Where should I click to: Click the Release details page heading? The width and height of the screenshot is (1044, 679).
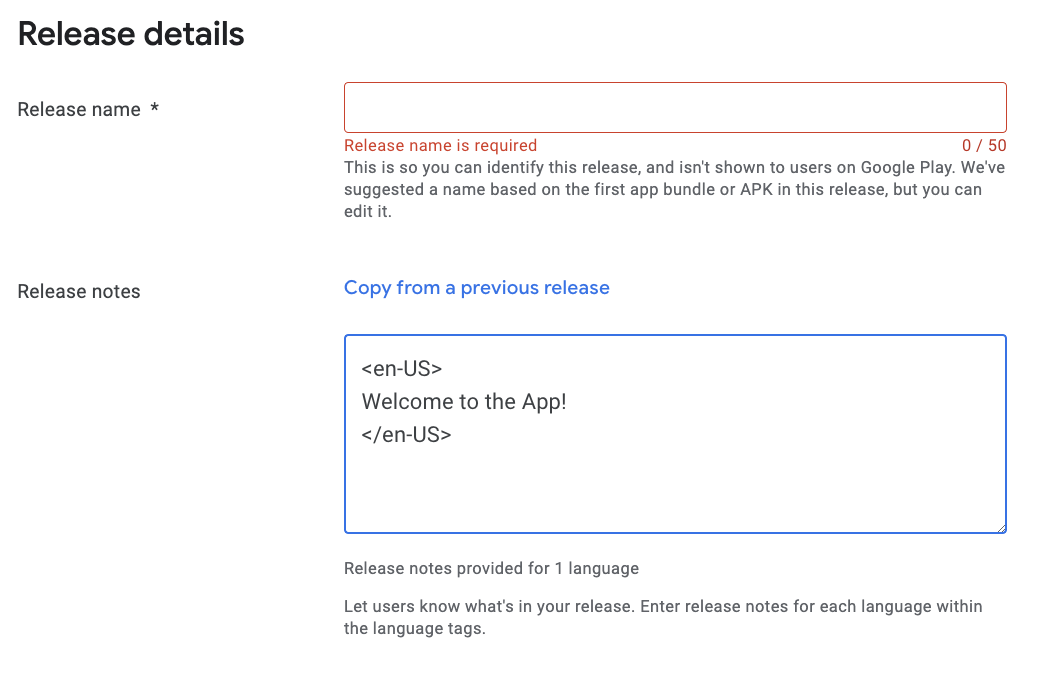130,33
